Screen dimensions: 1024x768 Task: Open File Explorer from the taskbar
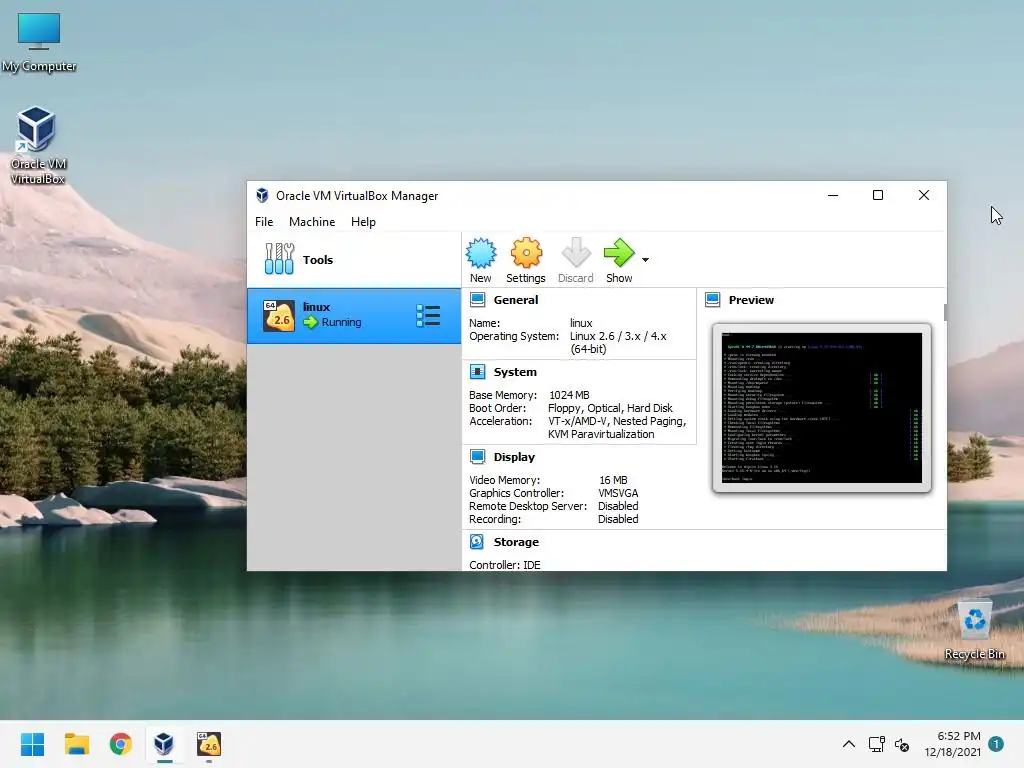point(76,744)
